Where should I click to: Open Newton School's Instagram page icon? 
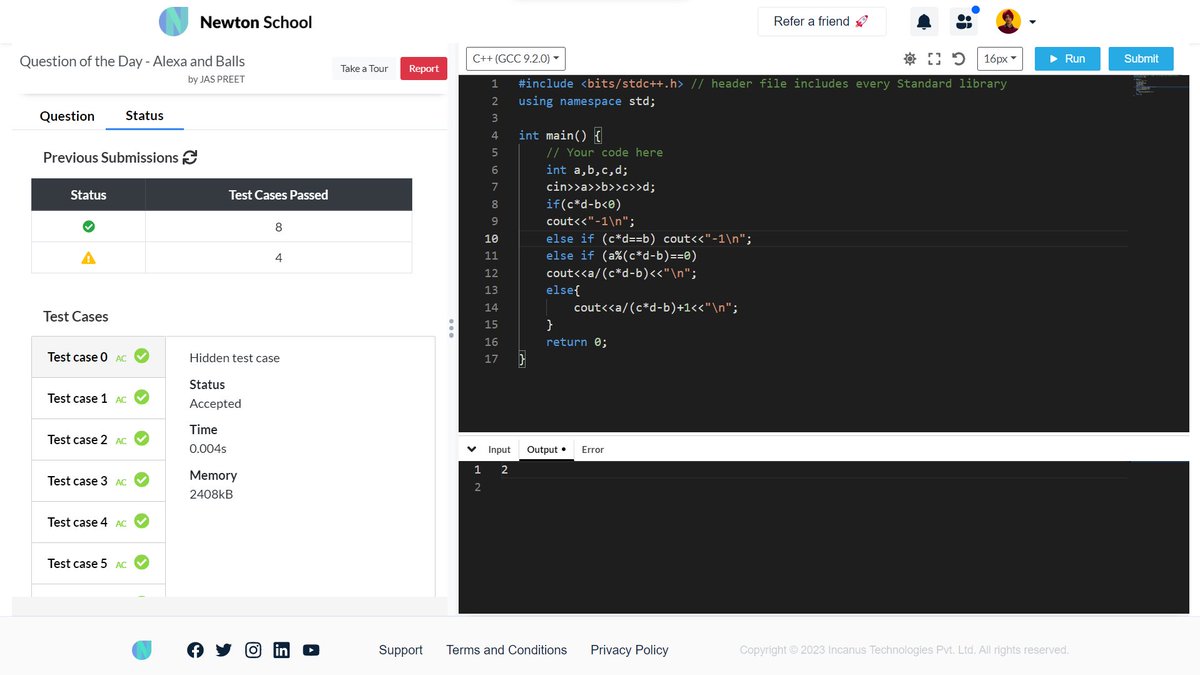click(x=253, y=649)
